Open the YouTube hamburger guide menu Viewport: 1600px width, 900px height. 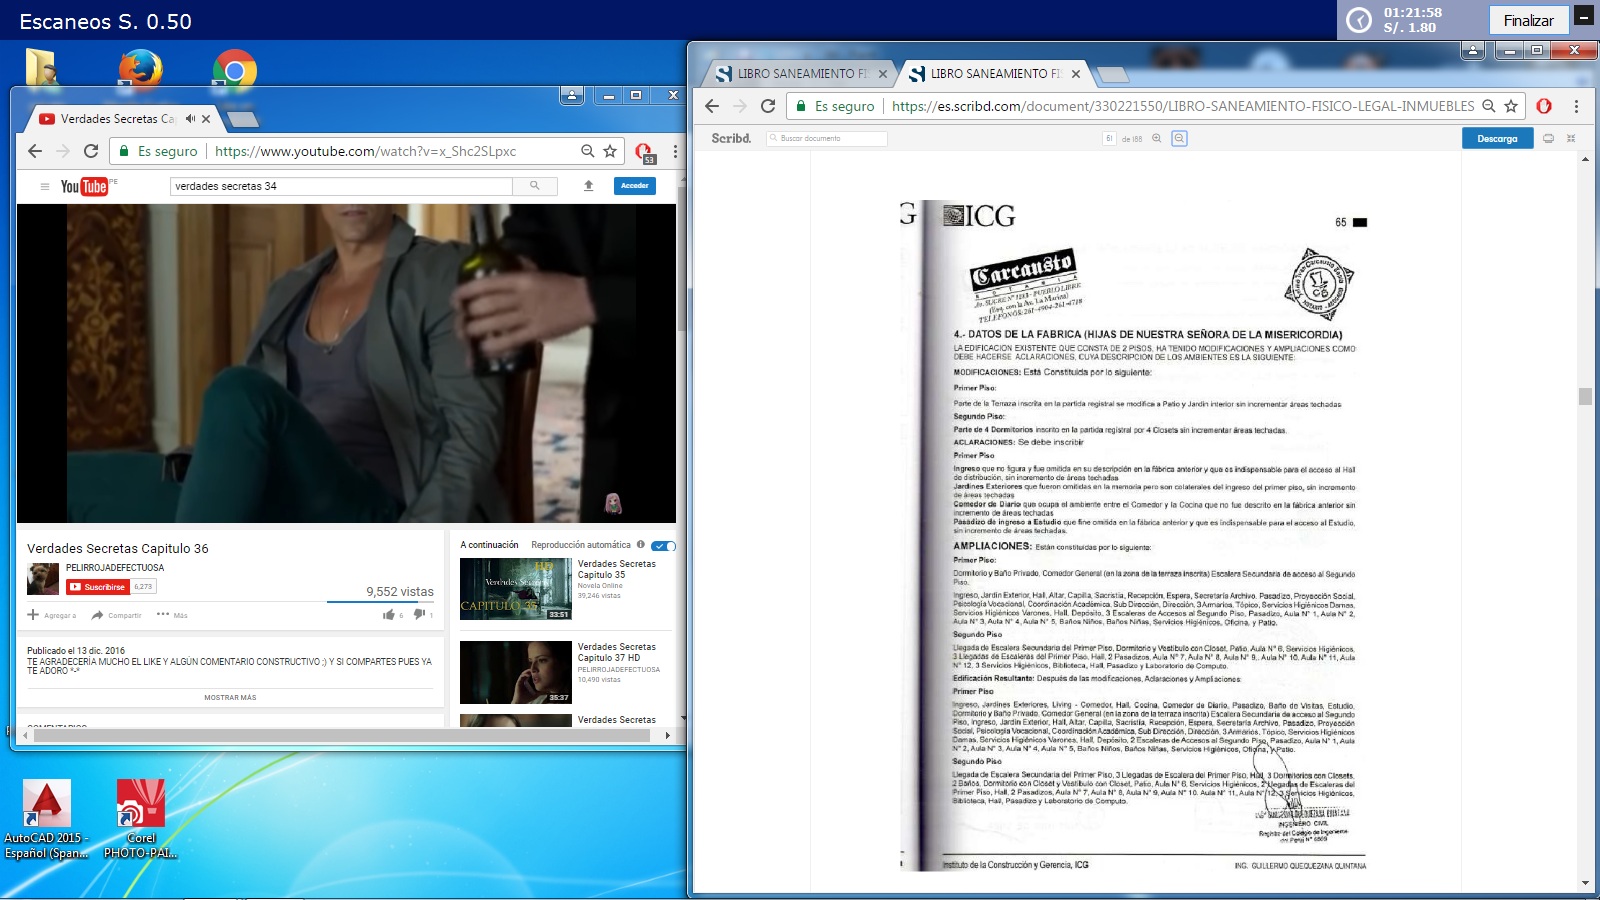point(44,186)
